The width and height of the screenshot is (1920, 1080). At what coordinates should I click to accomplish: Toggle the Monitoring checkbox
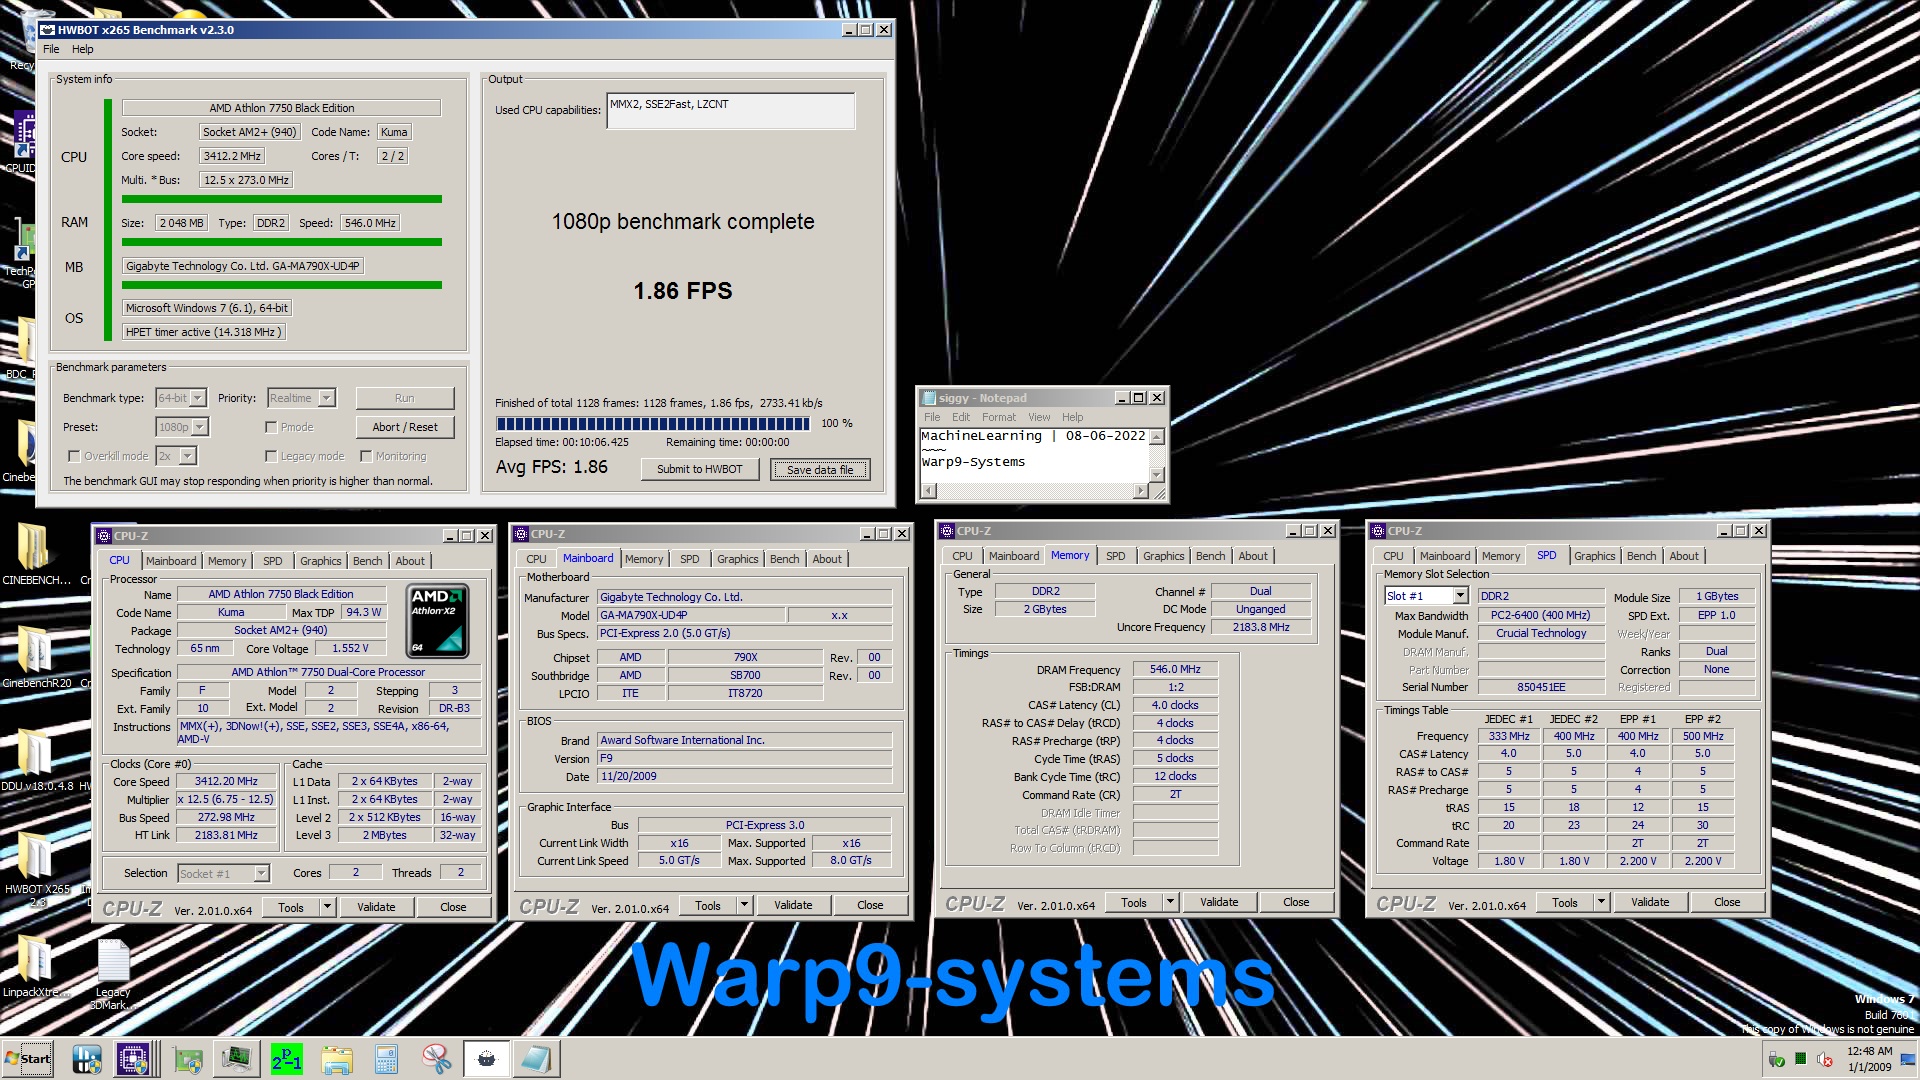coord(366,456)
